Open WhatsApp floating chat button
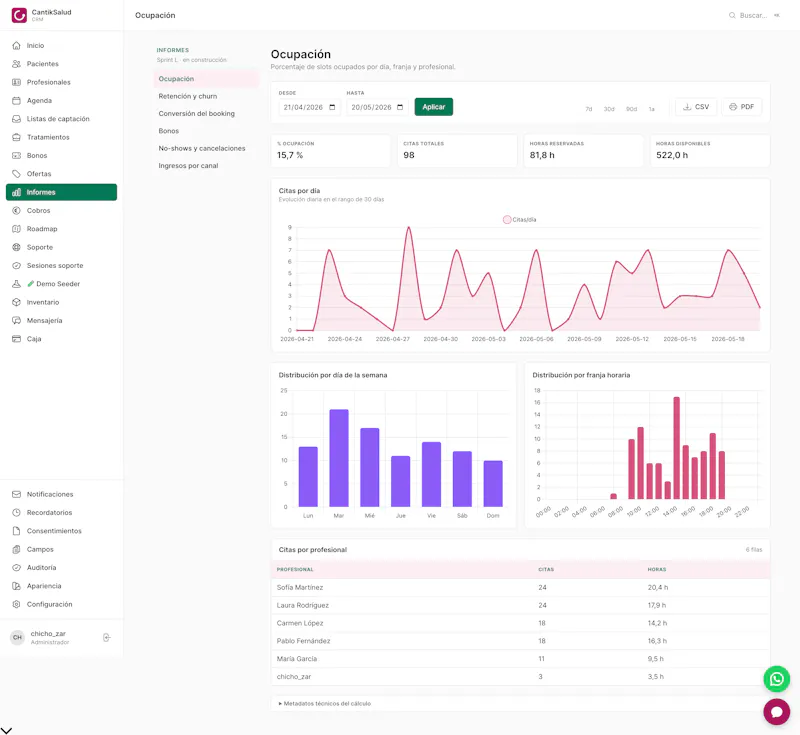The height and width of the screenshot is (735, 800). coord(777,679)
